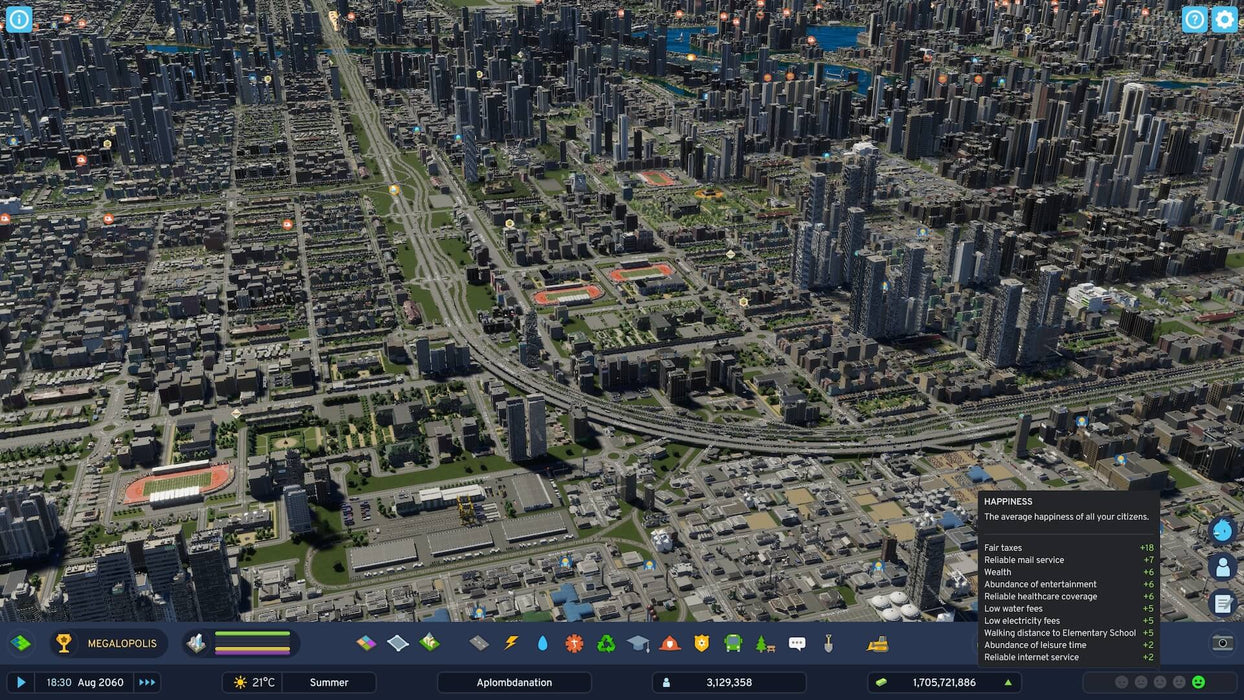Click 'Reliable healthcare coverage' factor

1069,596
